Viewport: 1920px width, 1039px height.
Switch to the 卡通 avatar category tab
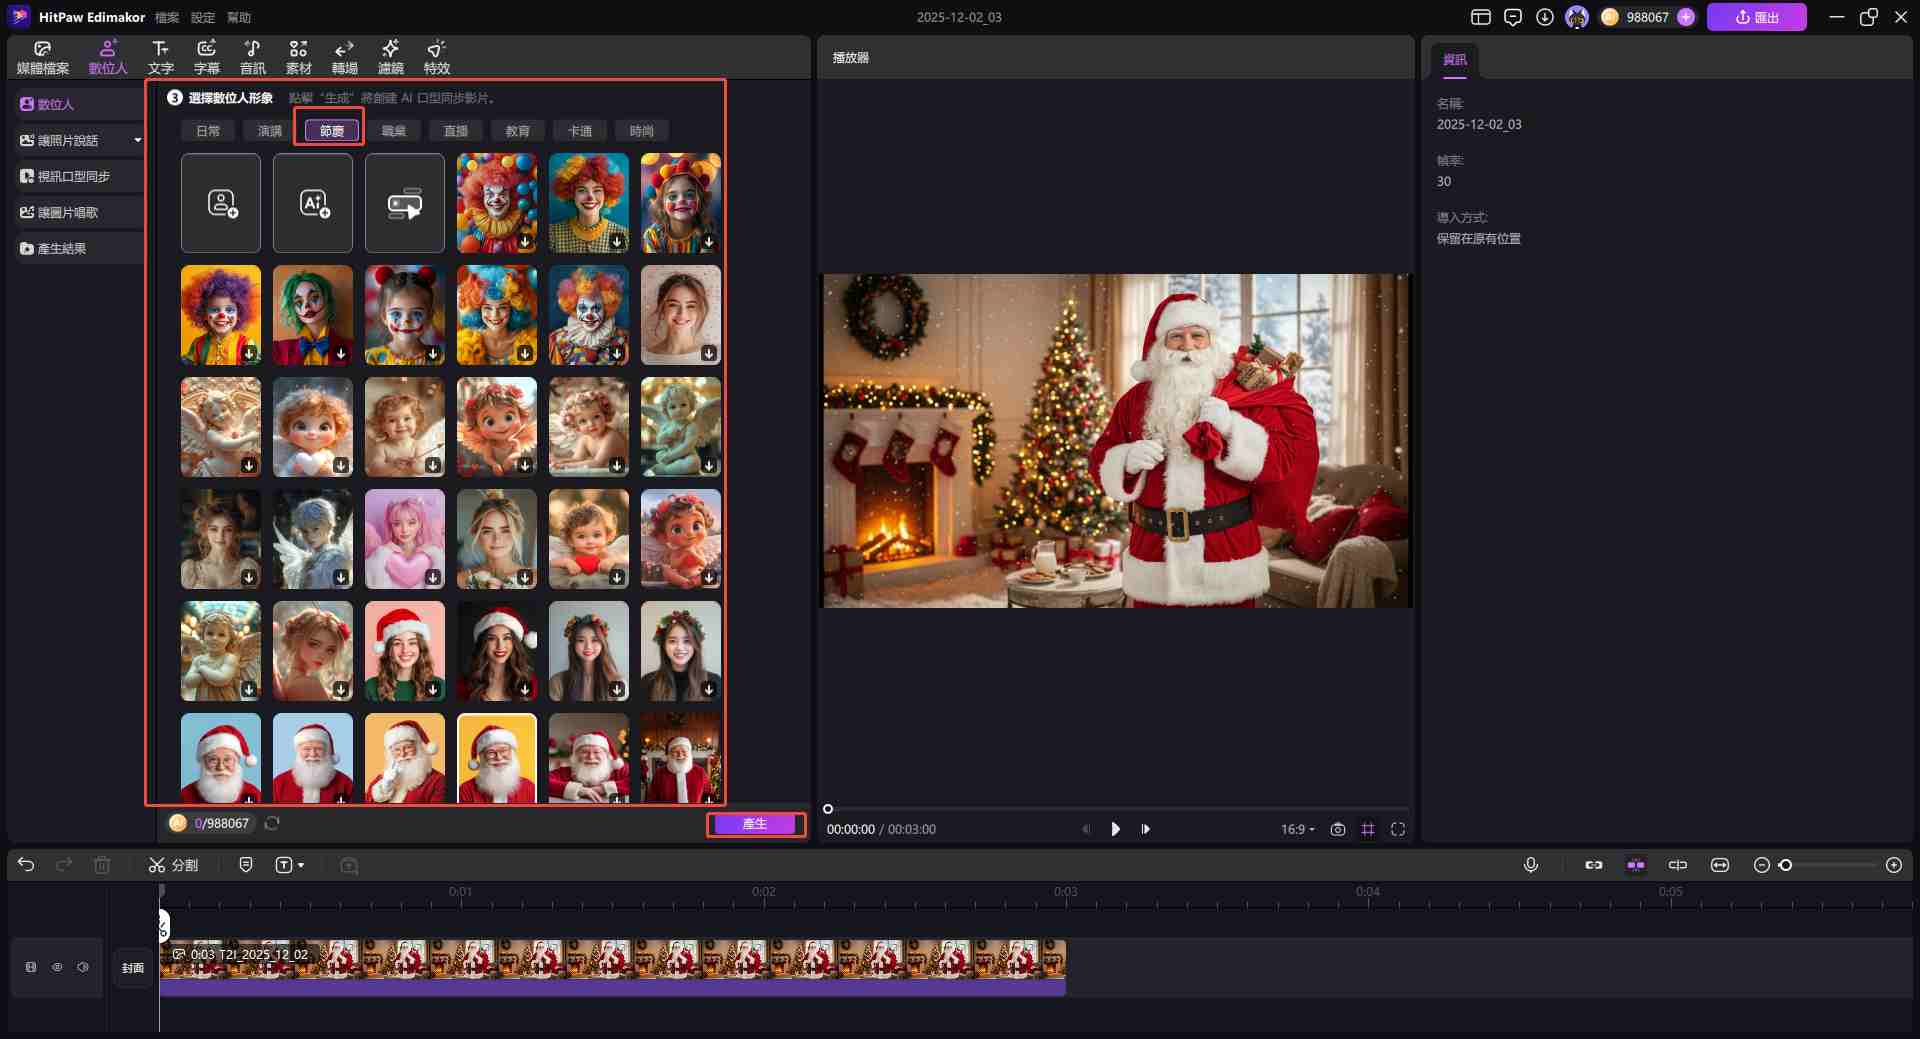pos(579,131)
